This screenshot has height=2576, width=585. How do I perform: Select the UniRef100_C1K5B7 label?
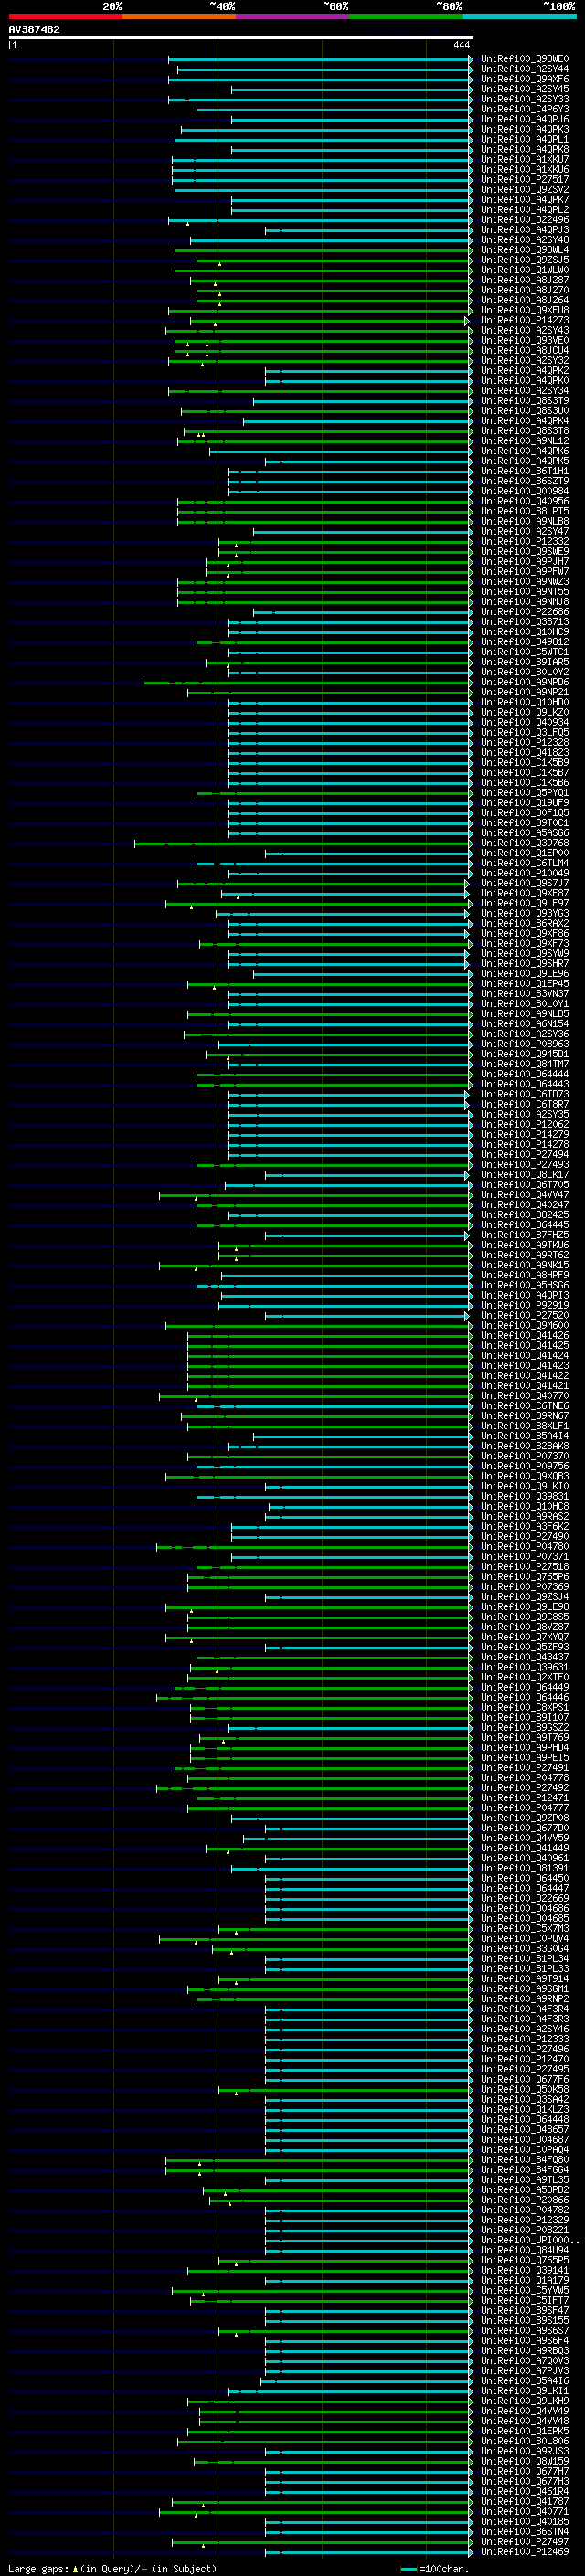pos(524,772)
